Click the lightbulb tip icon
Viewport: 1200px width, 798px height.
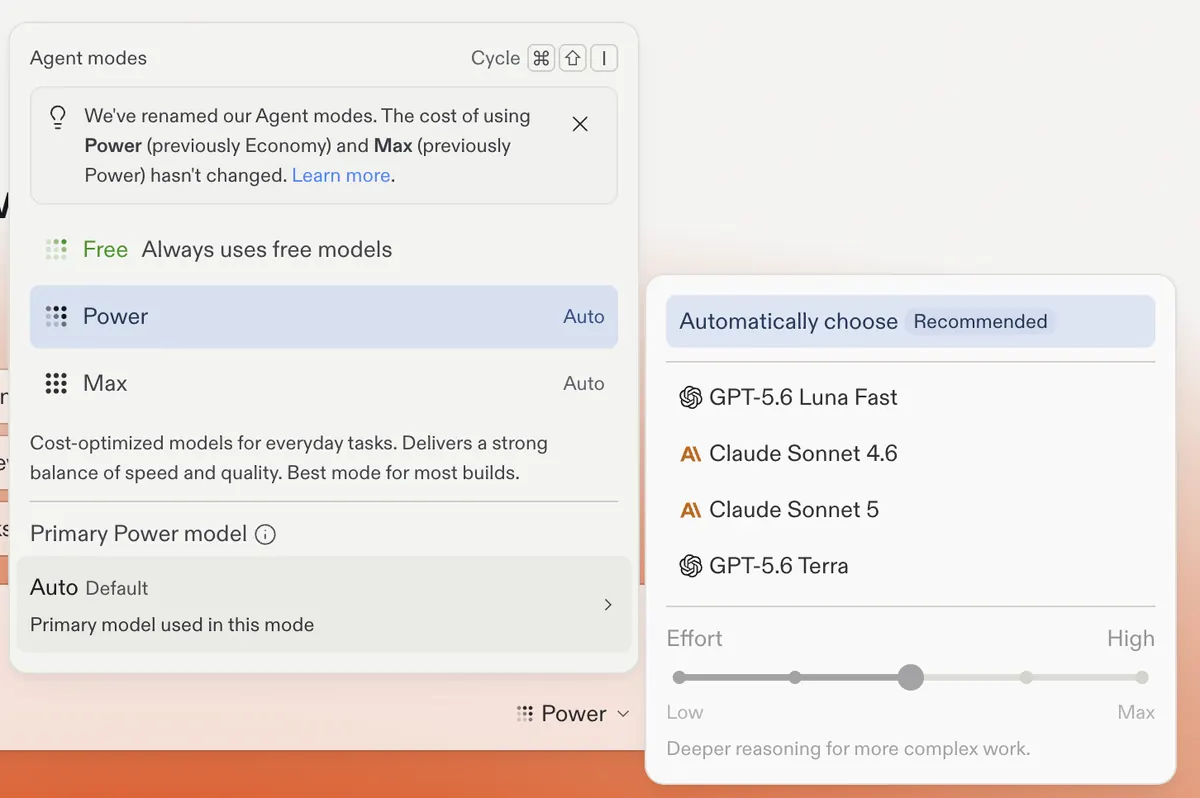click(x=58, y=117)
